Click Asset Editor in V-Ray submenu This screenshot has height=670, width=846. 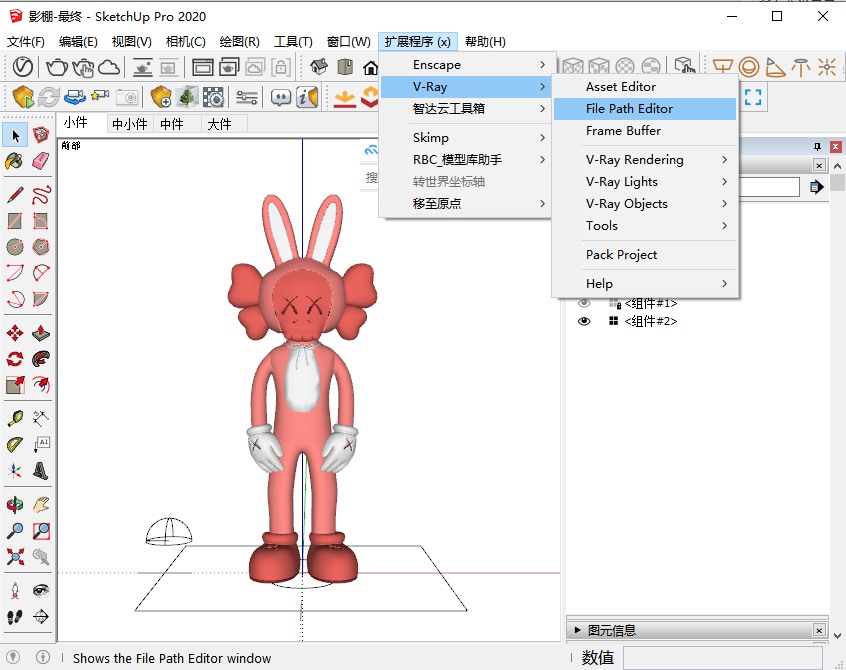coord(645,87)
